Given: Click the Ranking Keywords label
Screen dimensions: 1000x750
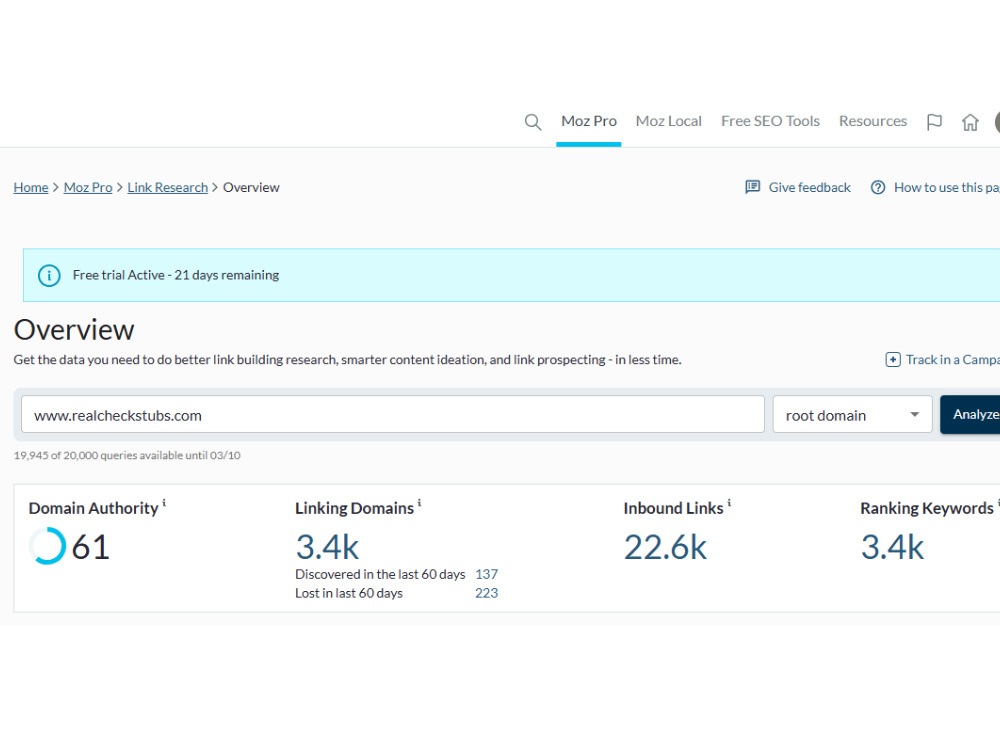Looking at the screenshot, I should point(927,508).
